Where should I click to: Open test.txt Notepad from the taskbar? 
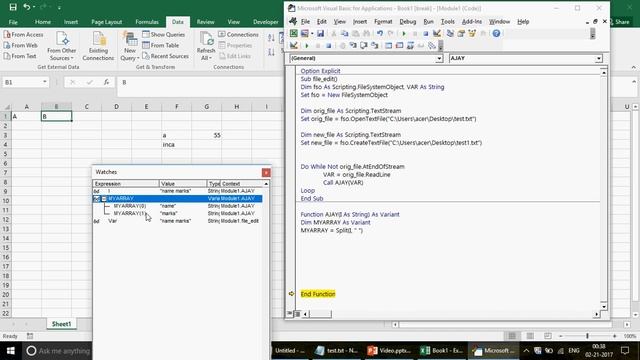[x=337, y=351]
